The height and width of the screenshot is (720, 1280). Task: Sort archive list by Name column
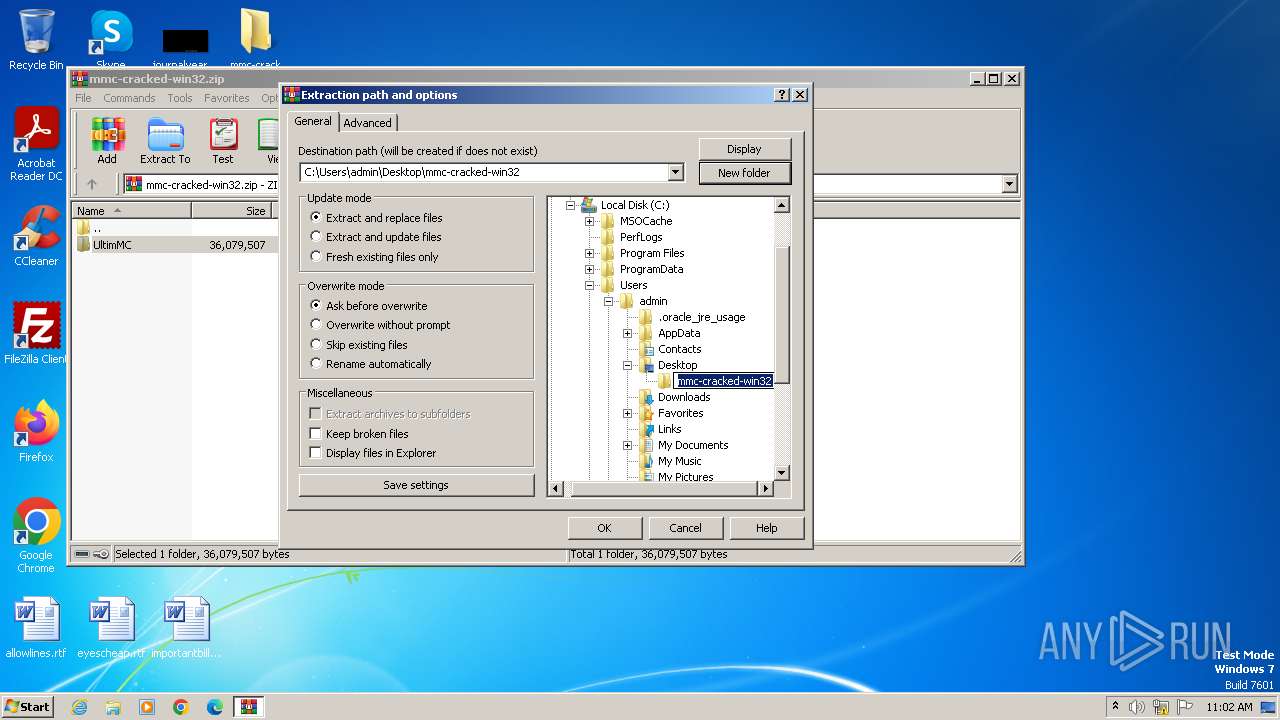click(132, 211)
